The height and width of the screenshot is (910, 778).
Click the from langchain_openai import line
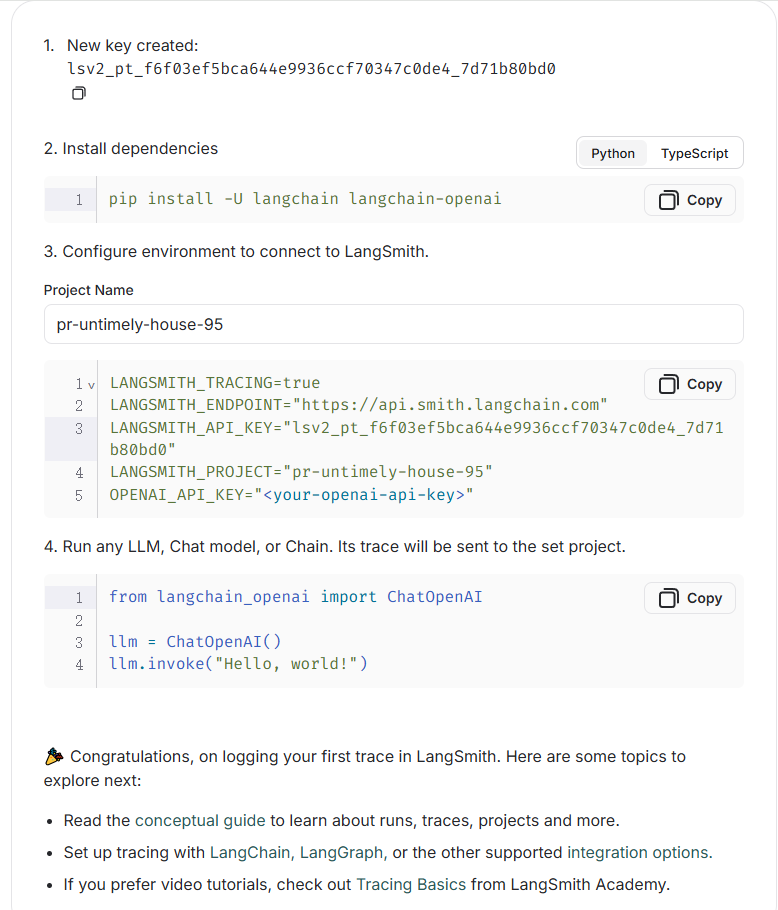tap(296, 597)
